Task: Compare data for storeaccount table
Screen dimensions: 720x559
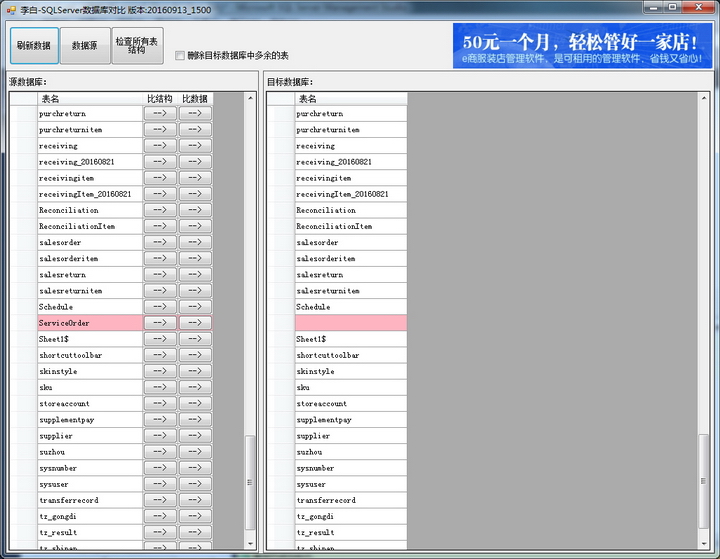Action: [x=195, y=403]
